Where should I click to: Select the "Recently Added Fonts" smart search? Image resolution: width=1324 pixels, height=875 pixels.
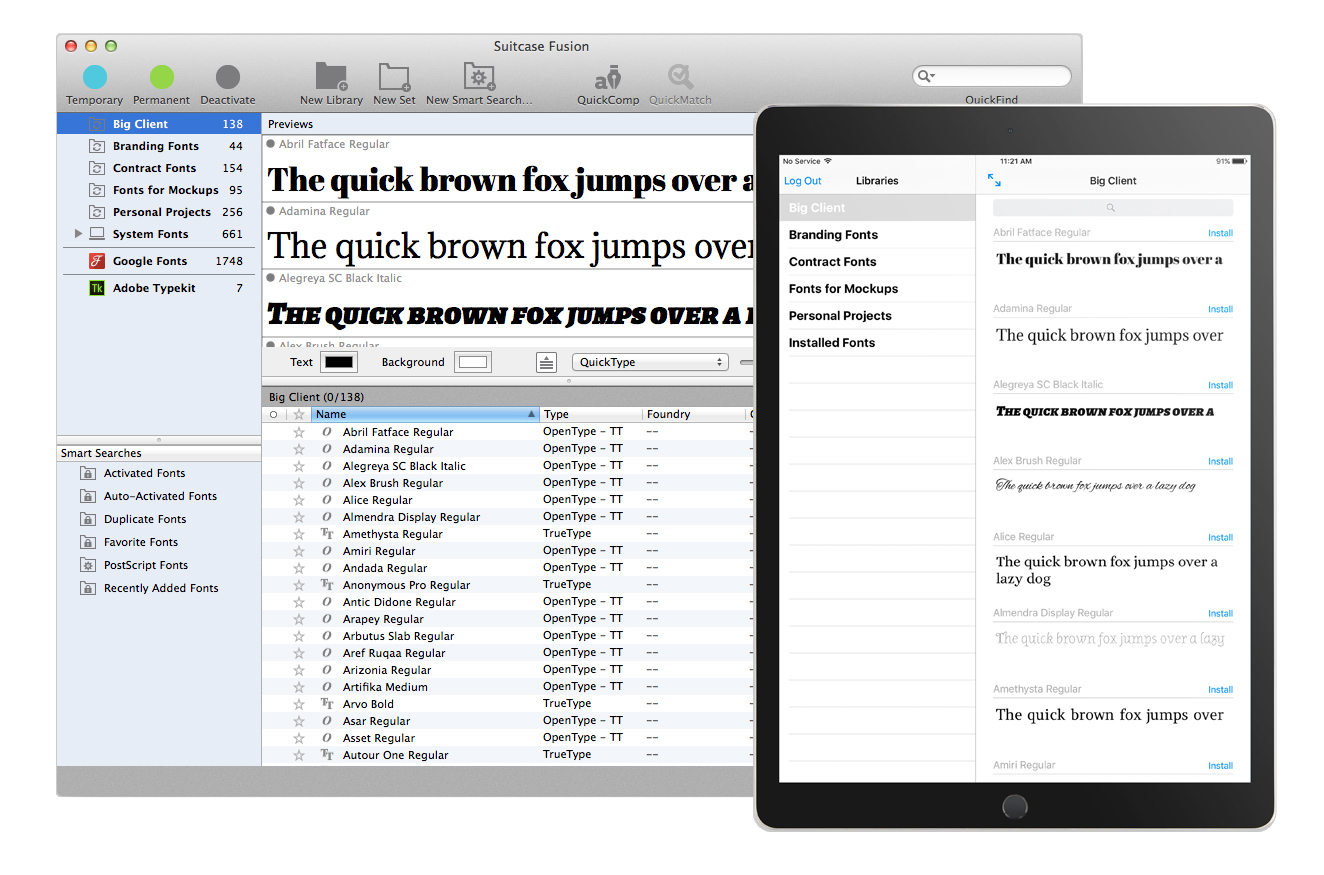point(161,588)
